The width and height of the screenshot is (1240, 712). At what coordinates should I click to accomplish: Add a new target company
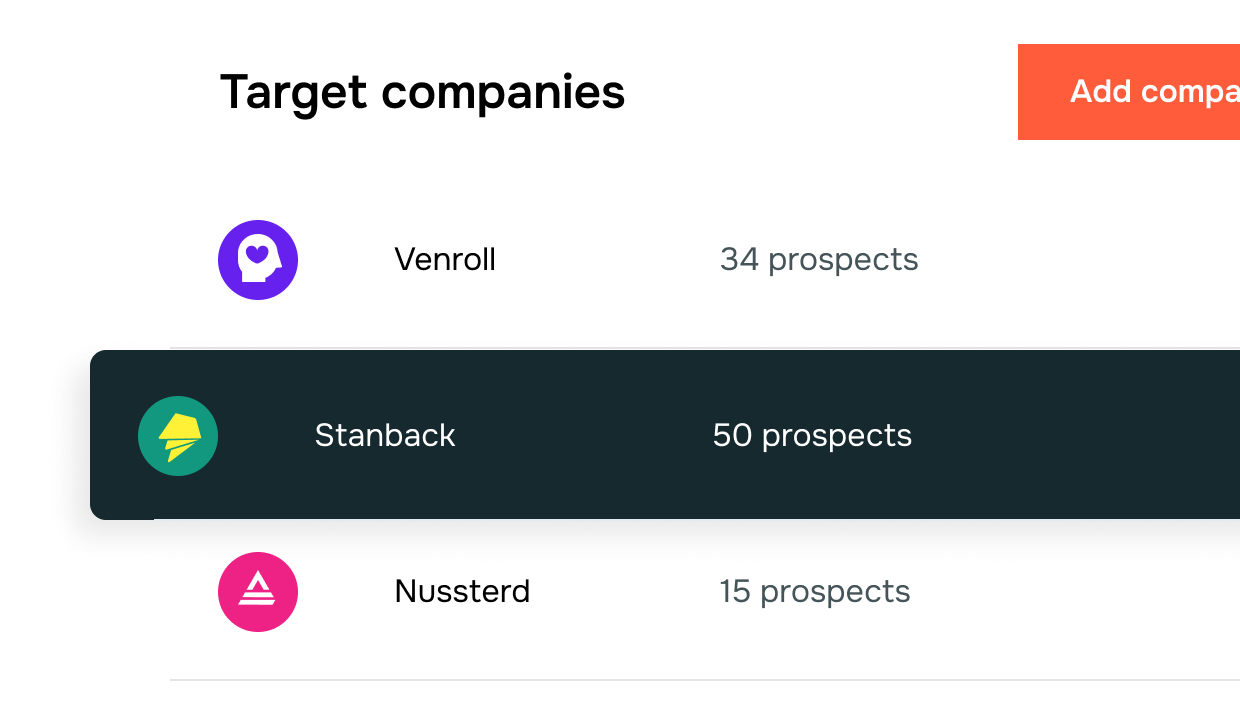(x=1129, y=92)
